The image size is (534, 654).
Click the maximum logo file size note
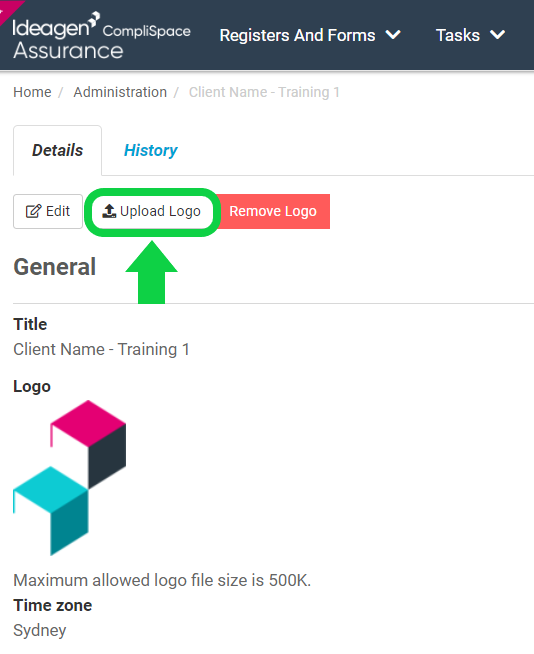162,580
